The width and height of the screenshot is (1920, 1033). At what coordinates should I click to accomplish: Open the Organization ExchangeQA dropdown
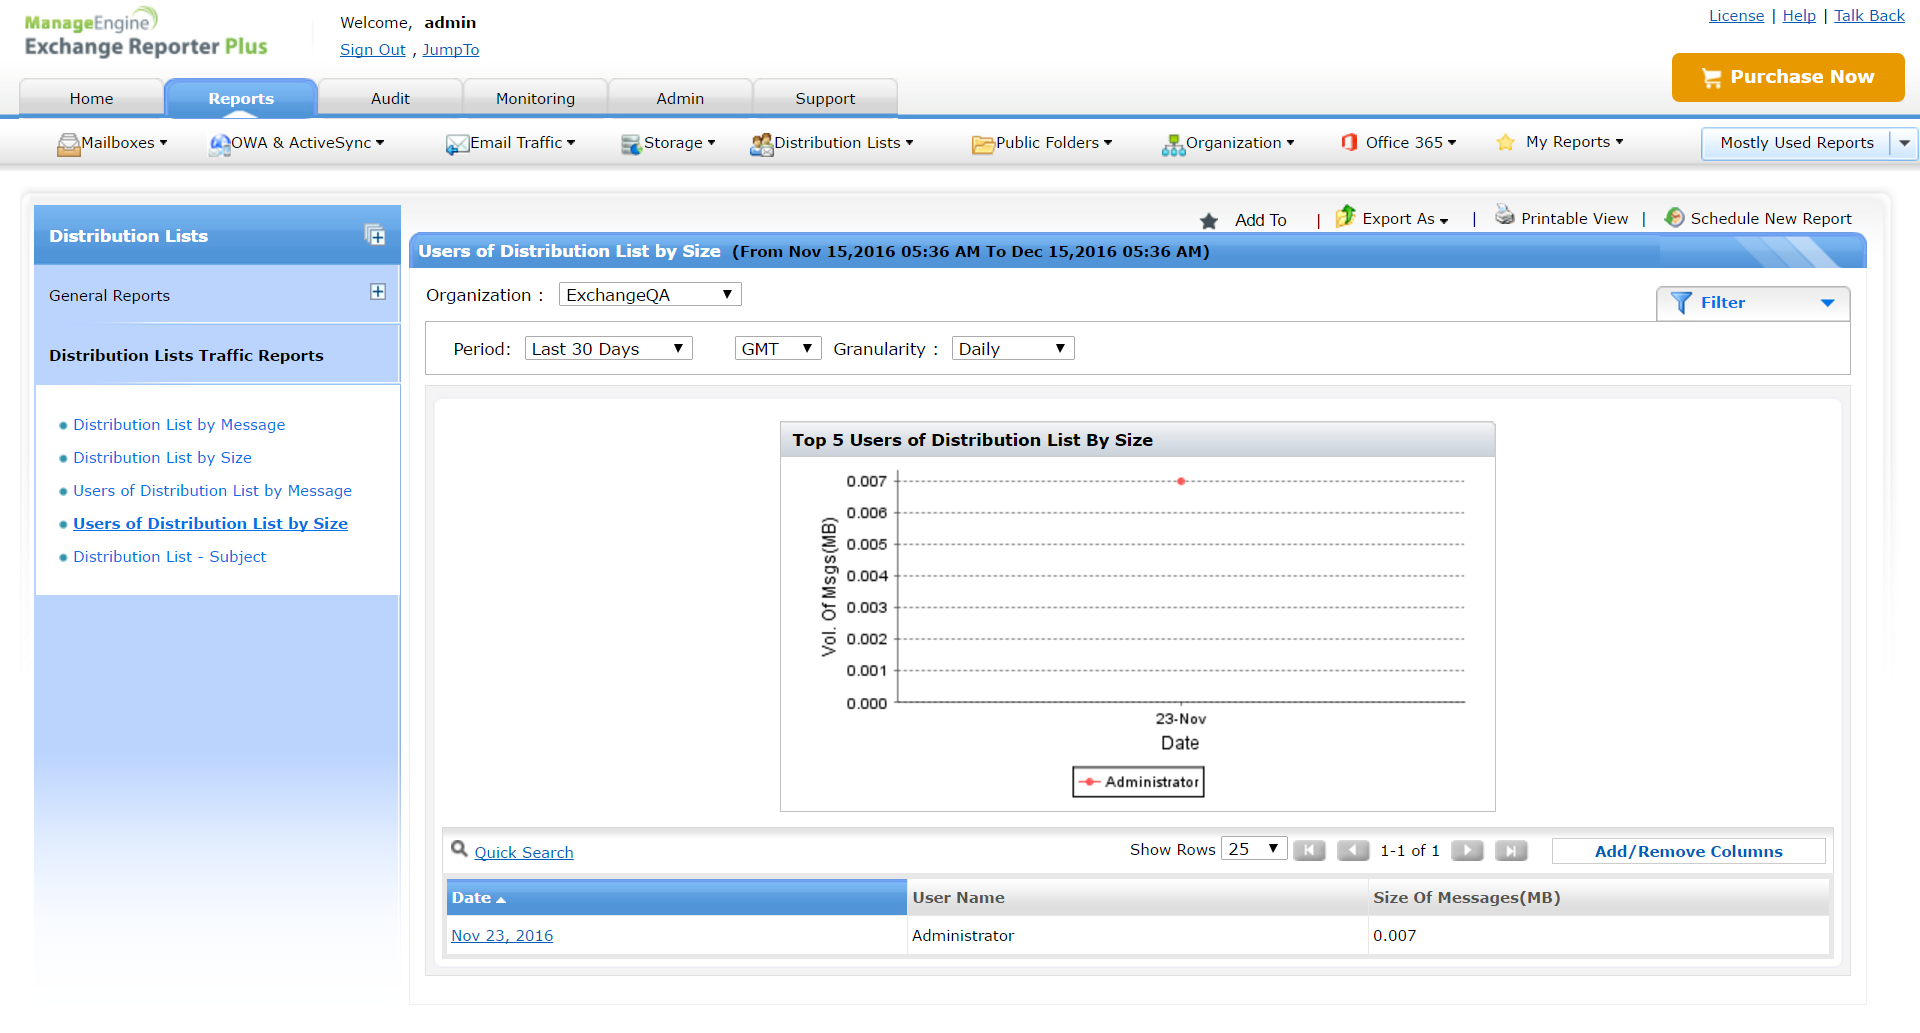click(x=649, y=295)
